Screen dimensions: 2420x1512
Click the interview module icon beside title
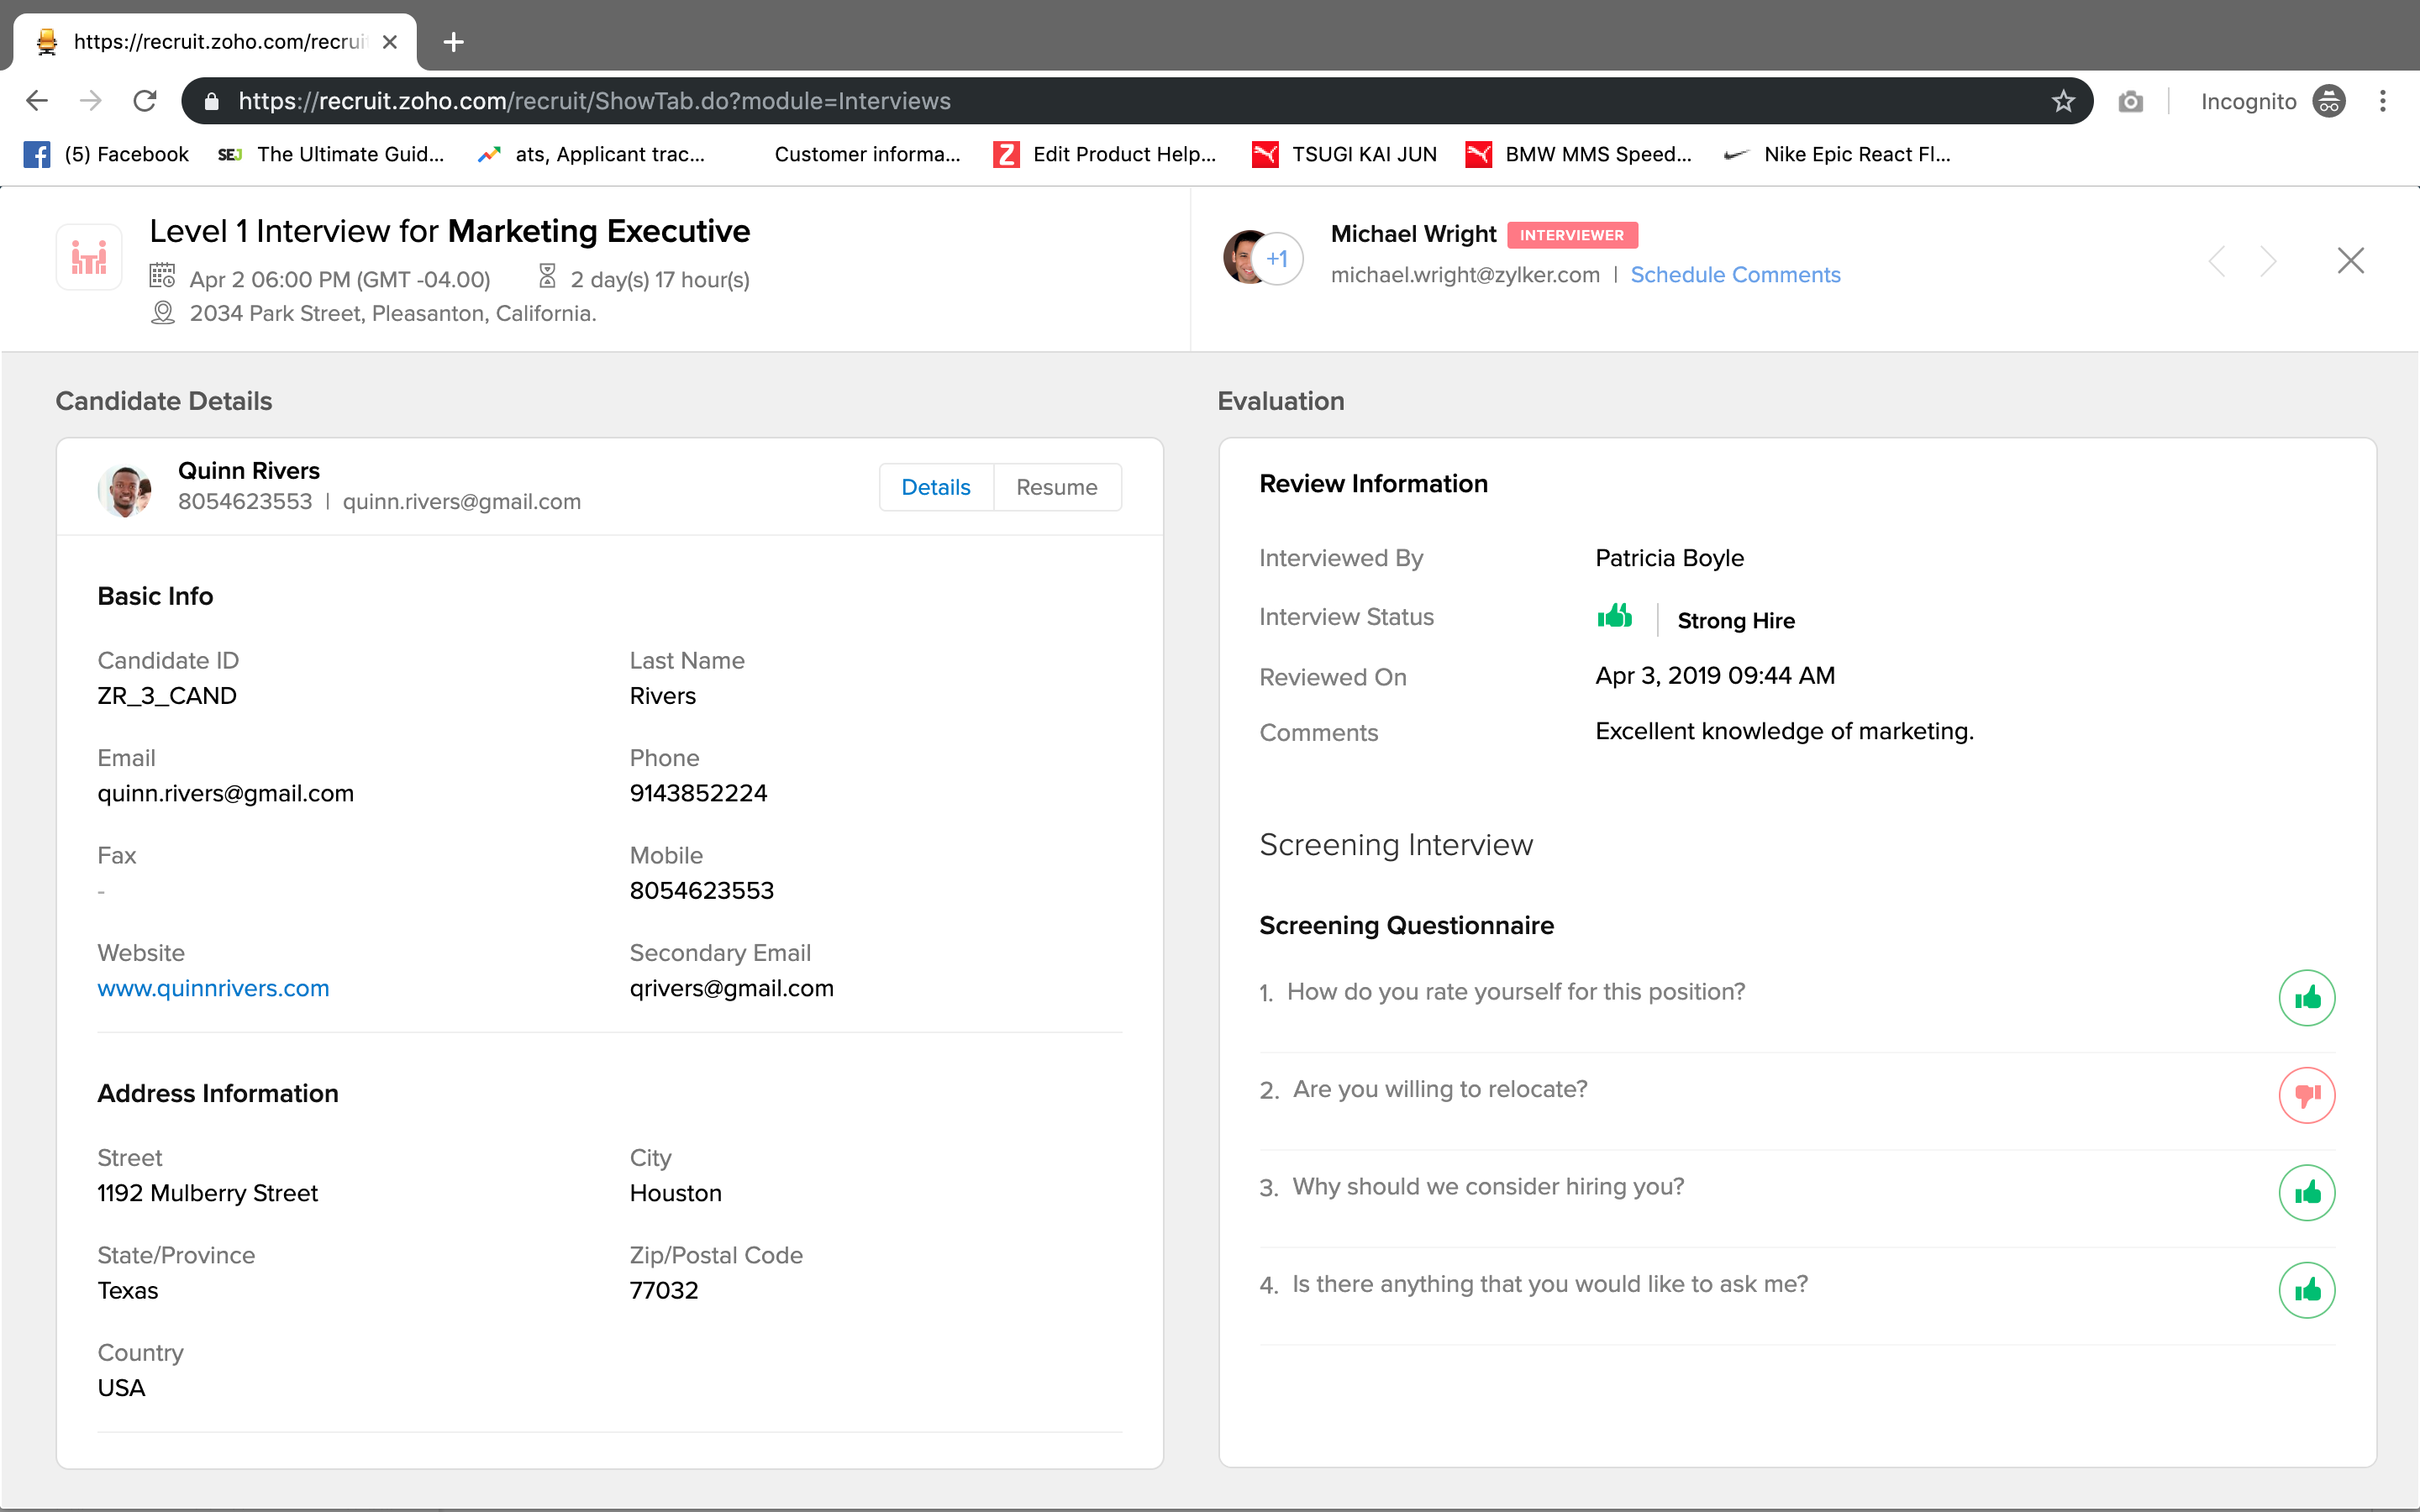tap(89, 258)
